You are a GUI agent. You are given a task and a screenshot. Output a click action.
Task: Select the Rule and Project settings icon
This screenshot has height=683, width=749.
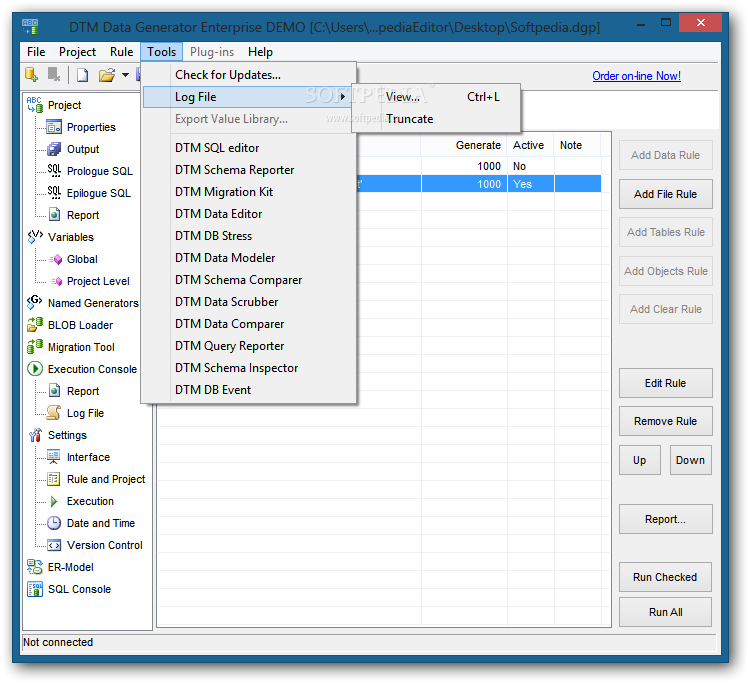click(54, 479)
